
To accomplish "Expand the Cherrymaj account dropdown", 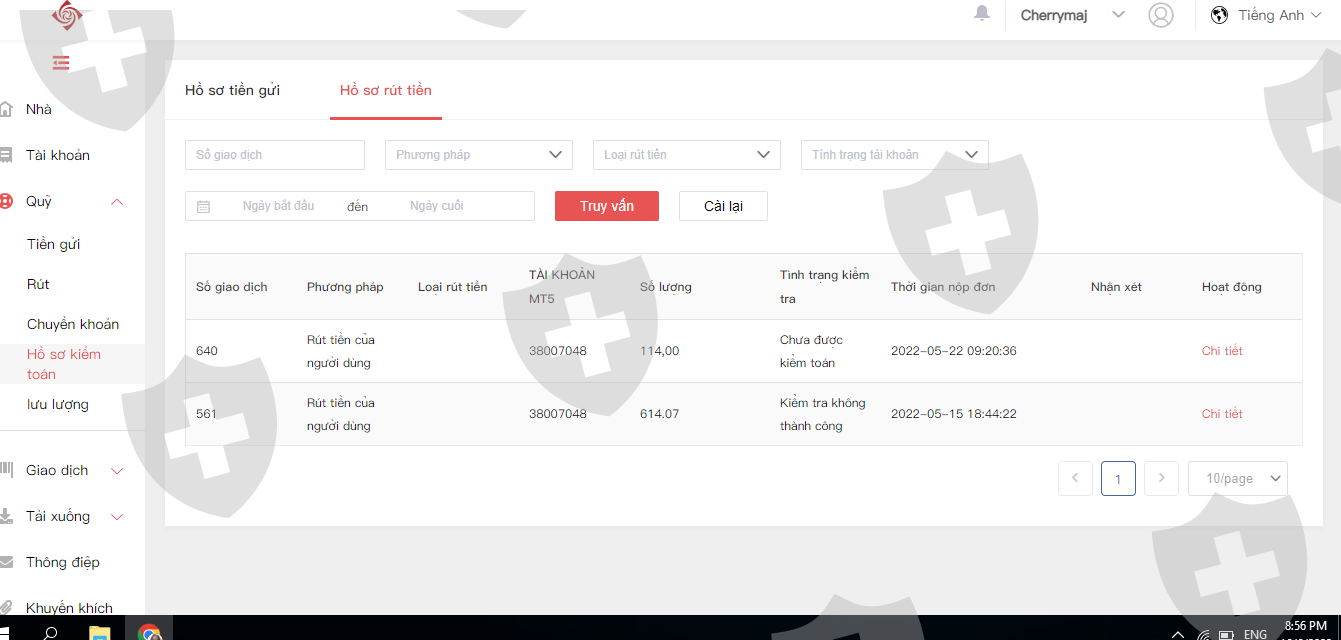I will (1118, 15).
